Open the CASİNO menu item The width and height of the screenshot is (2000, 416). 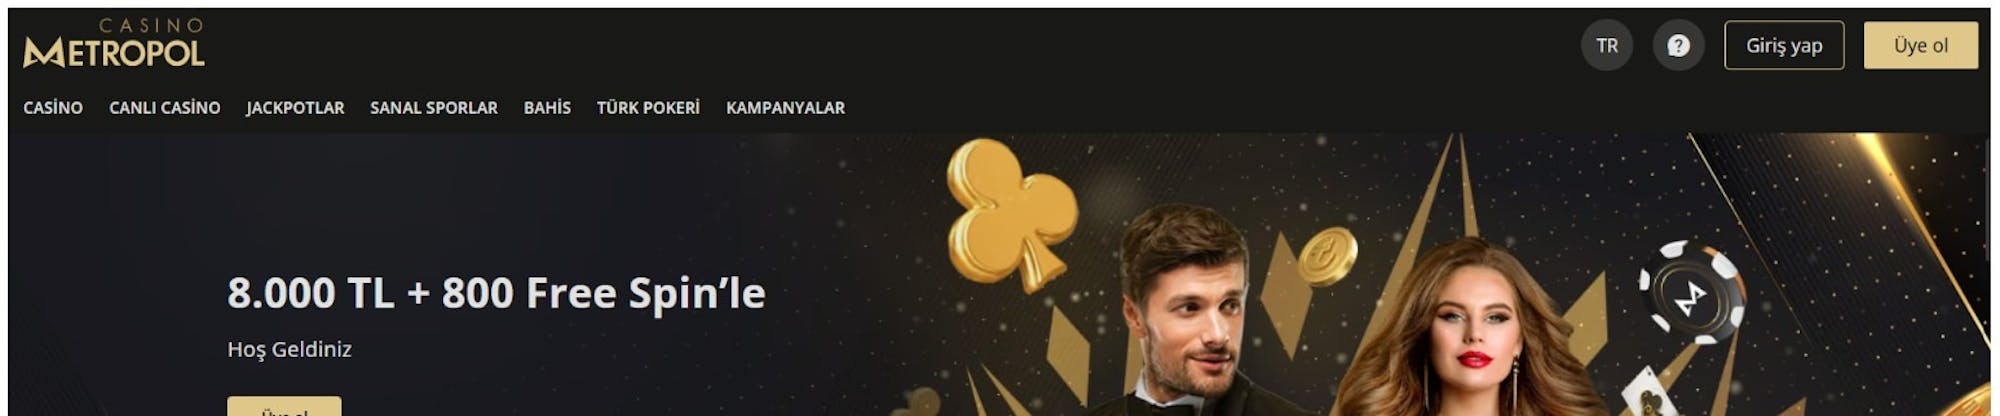(53, 108)
